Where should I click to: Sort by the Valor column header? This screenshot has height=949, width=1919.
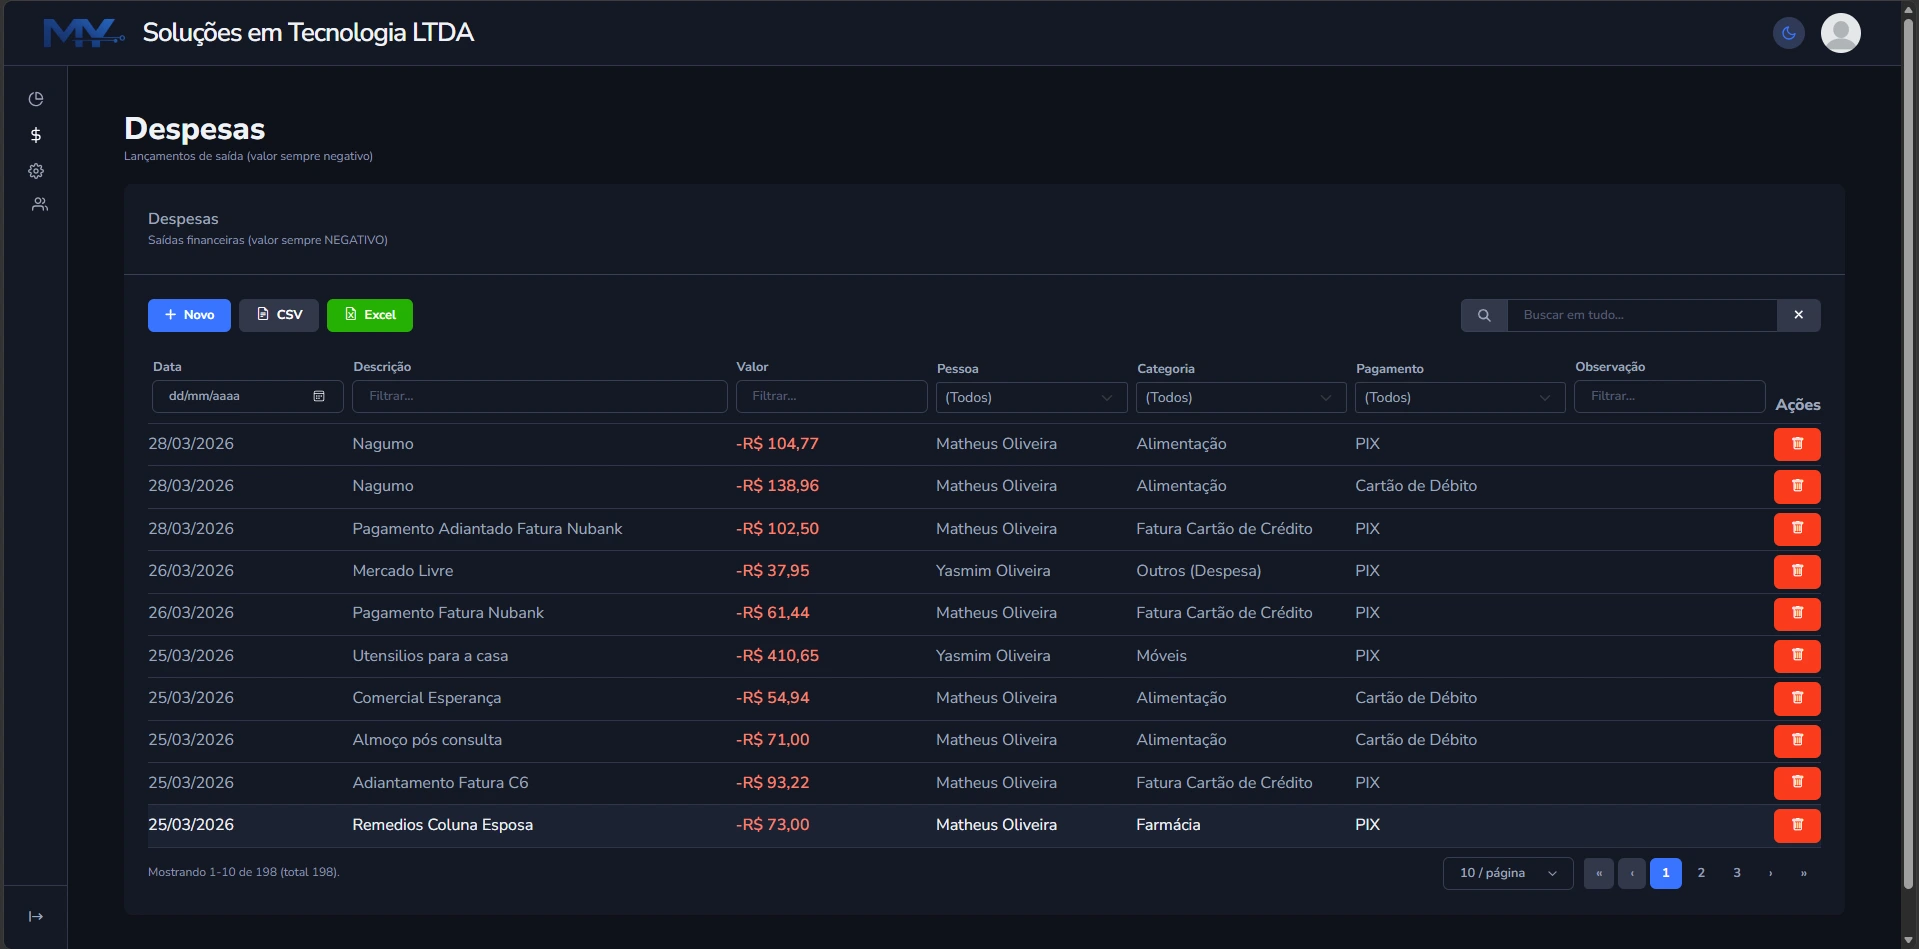752,367
